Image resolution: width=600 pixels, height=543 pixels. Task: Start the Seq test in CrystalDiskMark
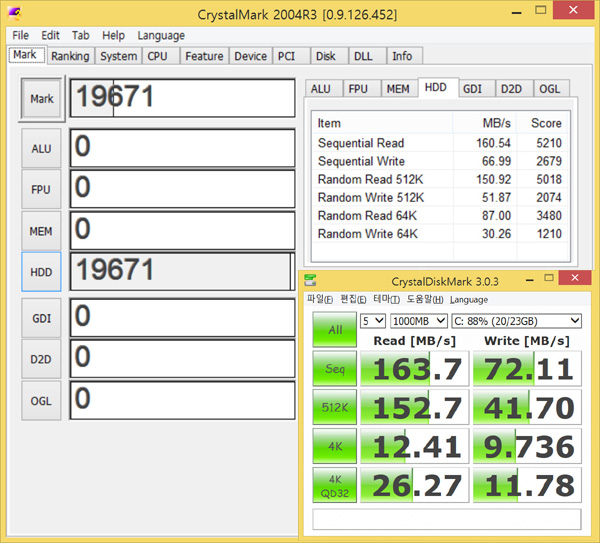[334, 368]
